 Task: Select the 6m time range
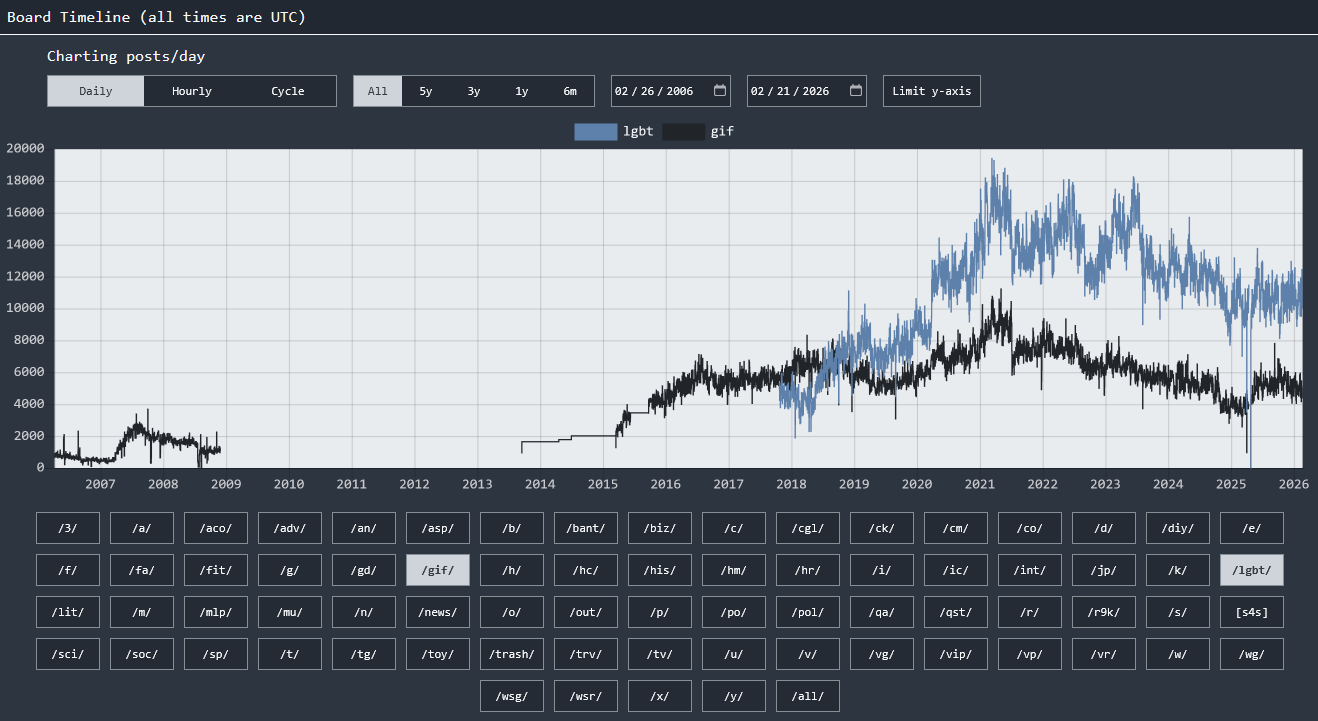pyautogui.click(x=570, y=91)
